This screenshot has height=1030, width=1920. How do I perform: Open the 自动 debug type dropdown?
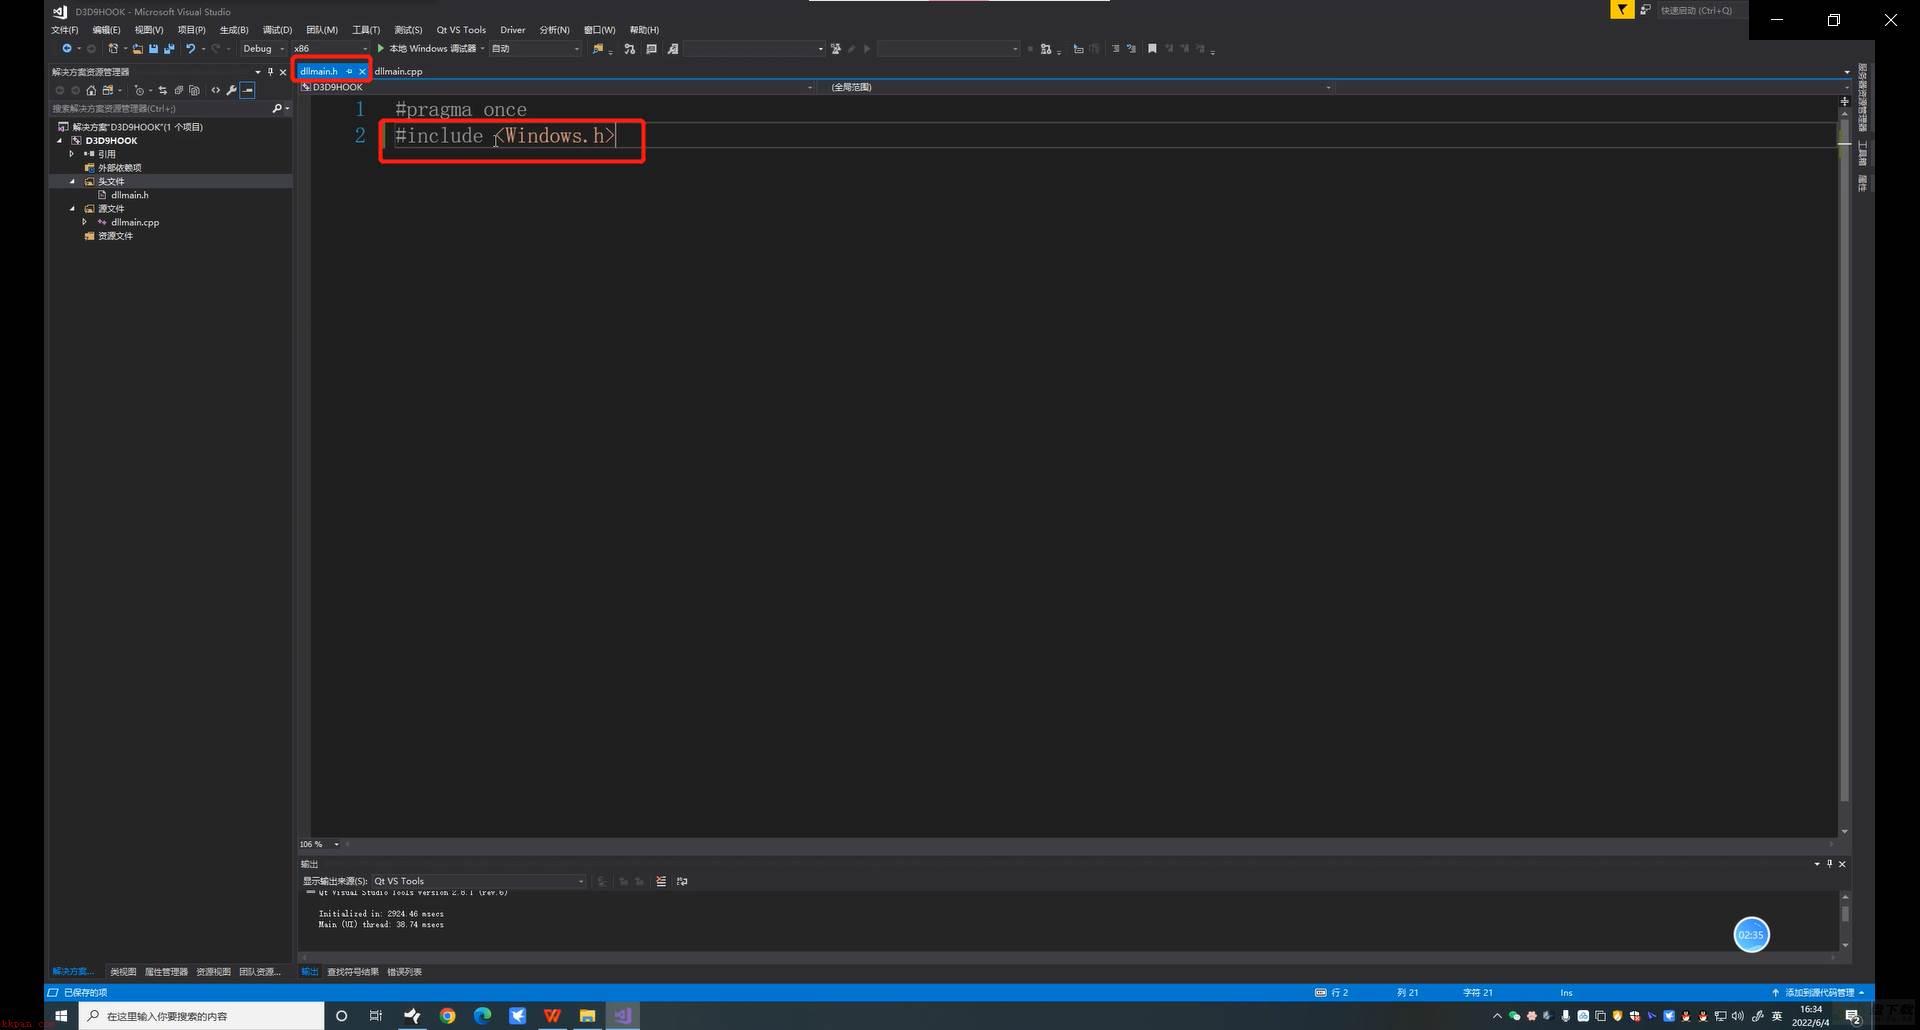coord(535,48)
